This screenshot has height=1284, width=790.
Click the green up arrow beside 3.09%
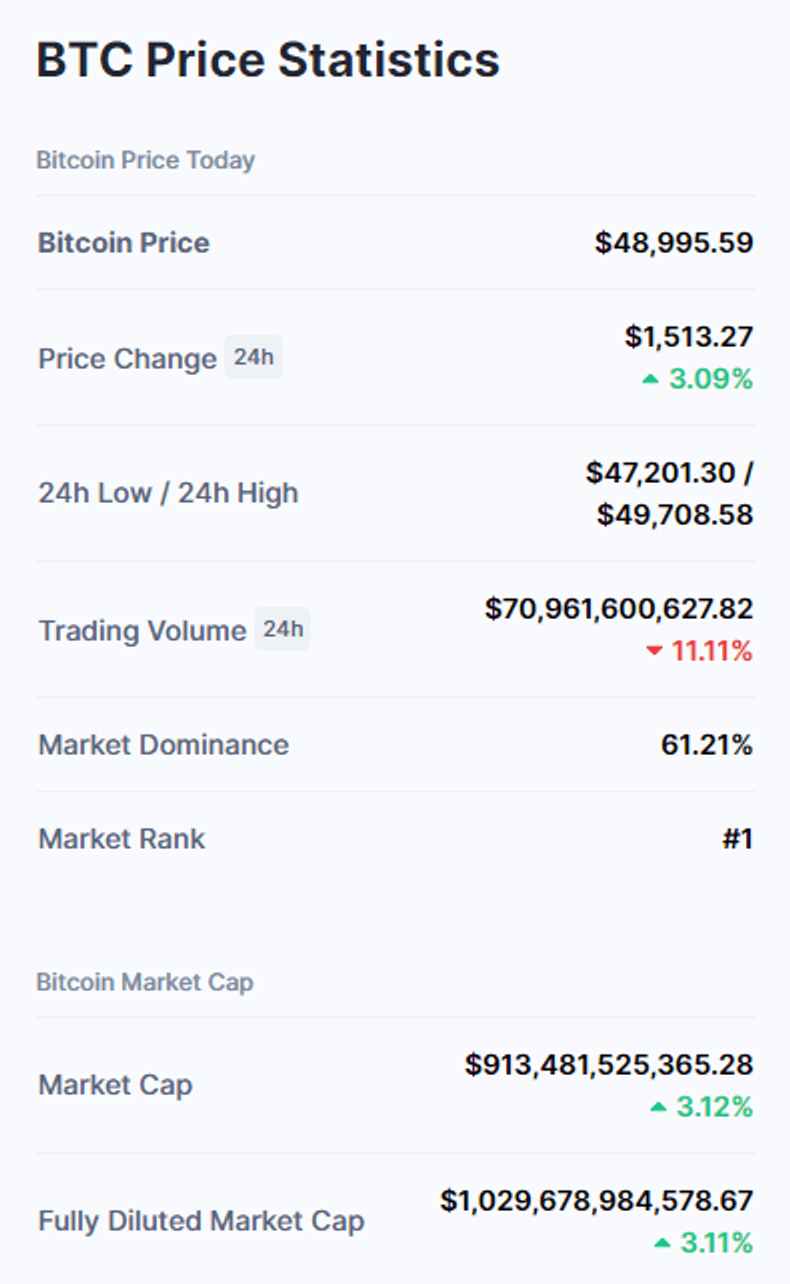651,379
